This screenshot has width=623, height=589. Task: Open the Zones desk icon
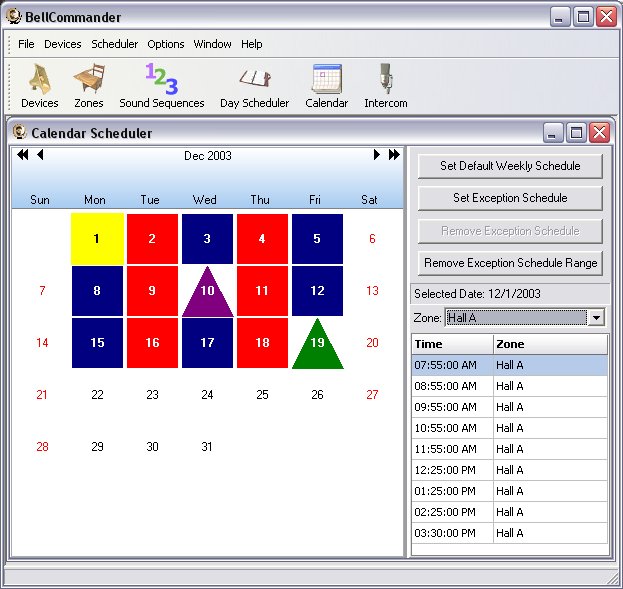(x=89, y=85)
